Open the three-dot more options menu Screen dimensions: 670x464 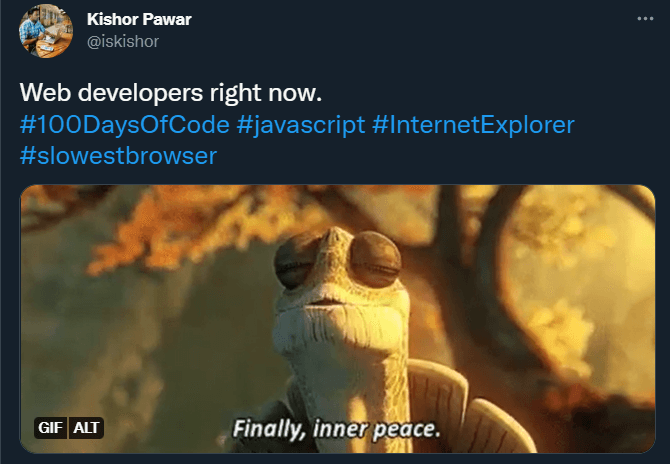645,18
